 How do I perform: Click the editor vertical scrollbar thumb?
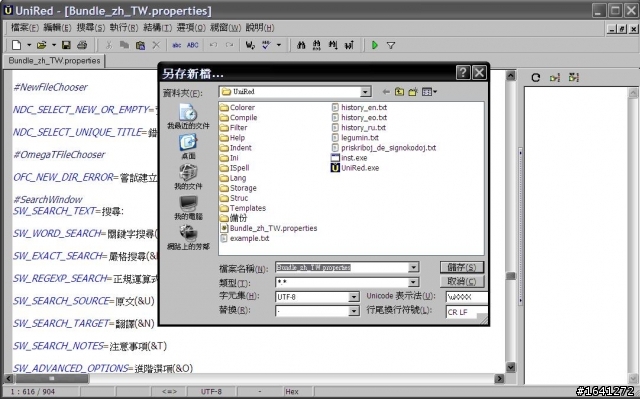pos(511,276)
